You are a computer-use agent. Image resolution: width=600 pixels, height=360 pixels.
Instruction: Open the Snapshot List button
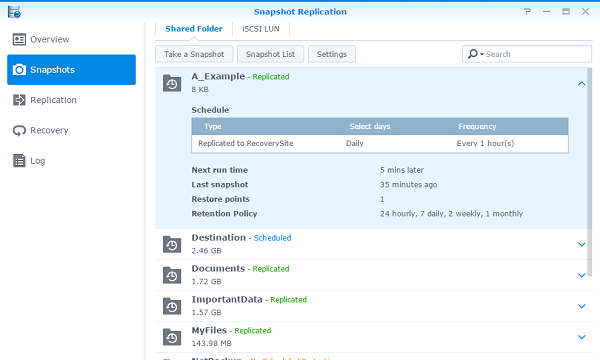[271, 54]
